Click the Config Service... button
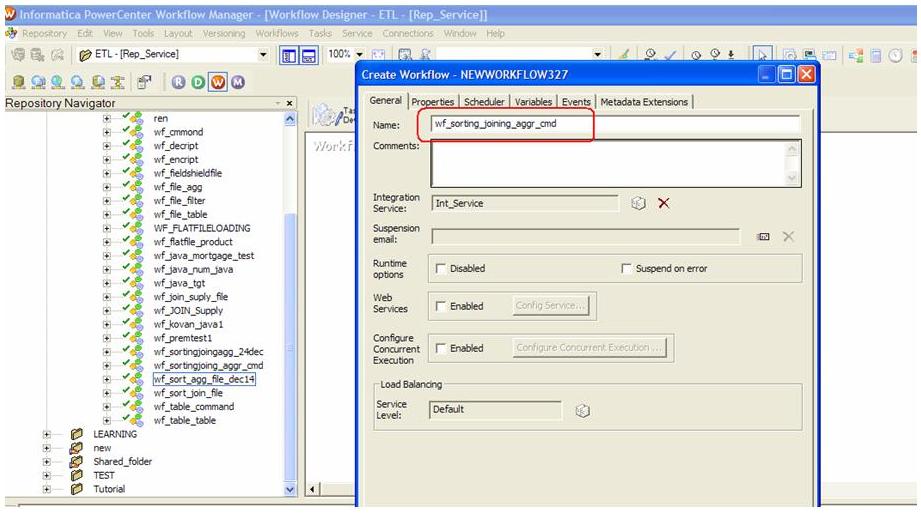This screenshot has height=516, width=921. click(x=550, y=306)
